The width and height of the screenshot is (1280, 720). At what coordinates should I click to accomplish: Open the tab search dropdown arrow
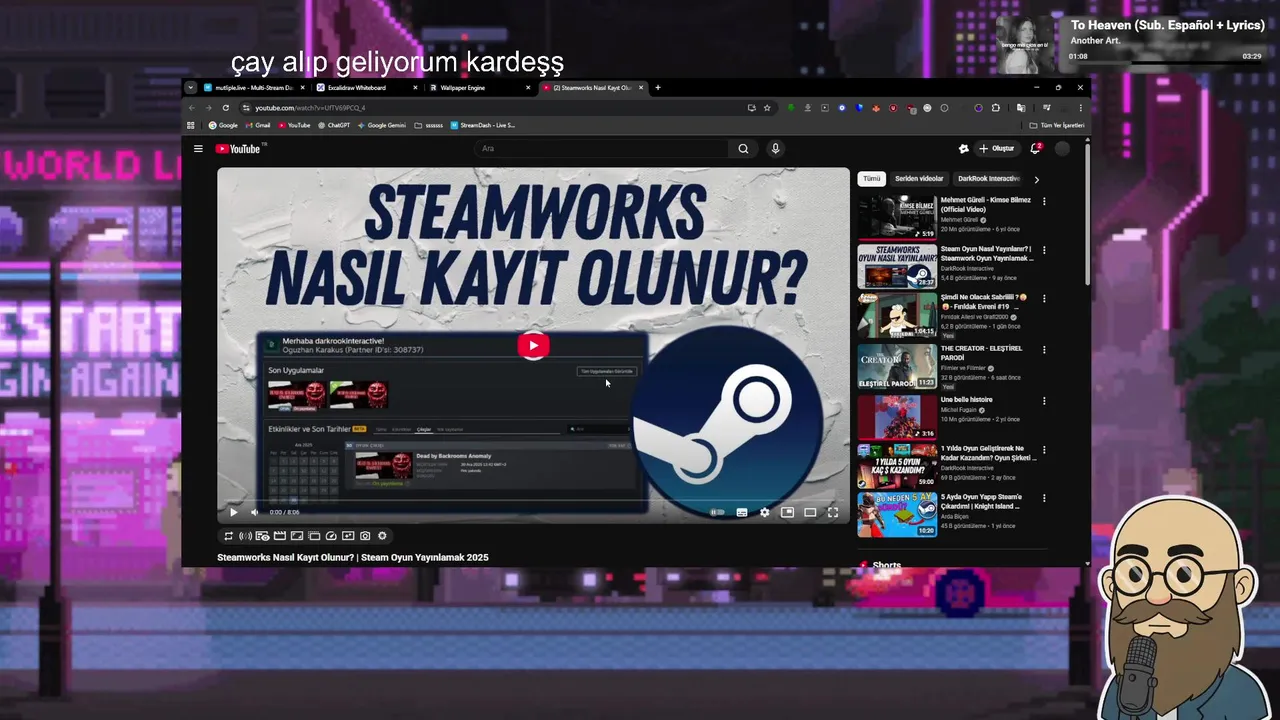[x=190, y=88]
